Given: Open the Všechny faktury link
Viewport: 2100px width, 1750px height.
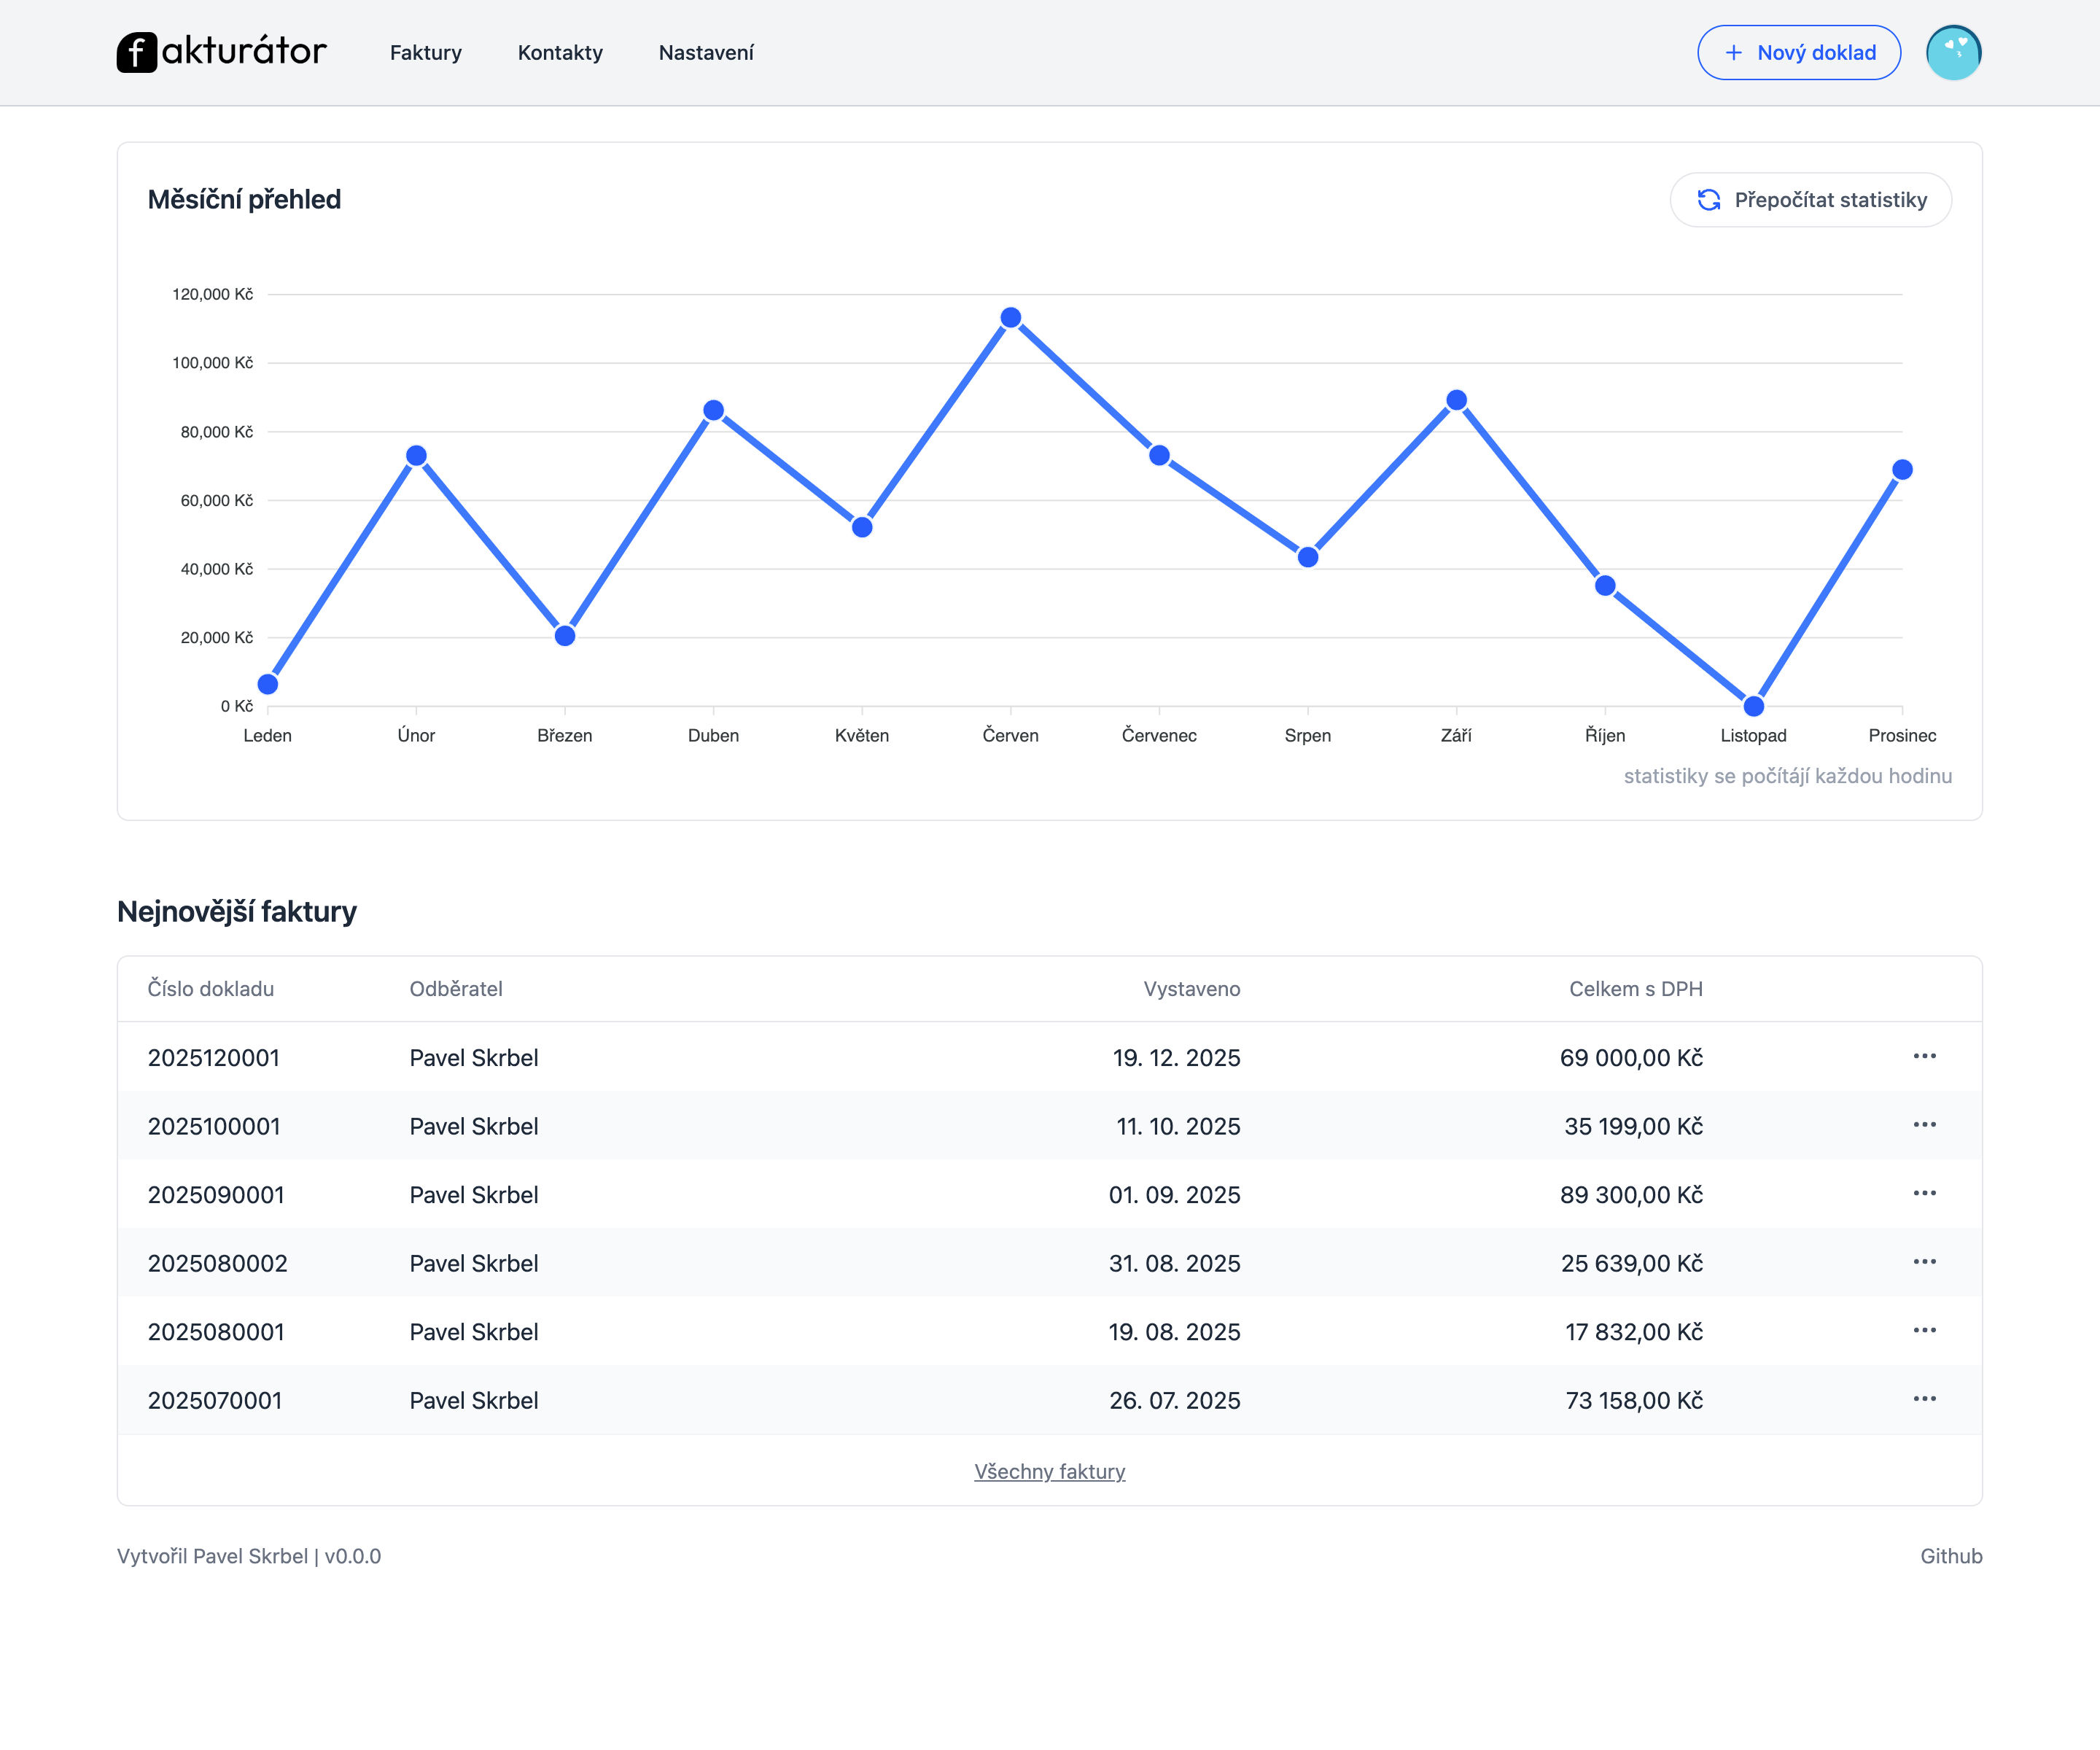Looking at the screenshot, I should pyautogui.click(x=1049, y=1471).
